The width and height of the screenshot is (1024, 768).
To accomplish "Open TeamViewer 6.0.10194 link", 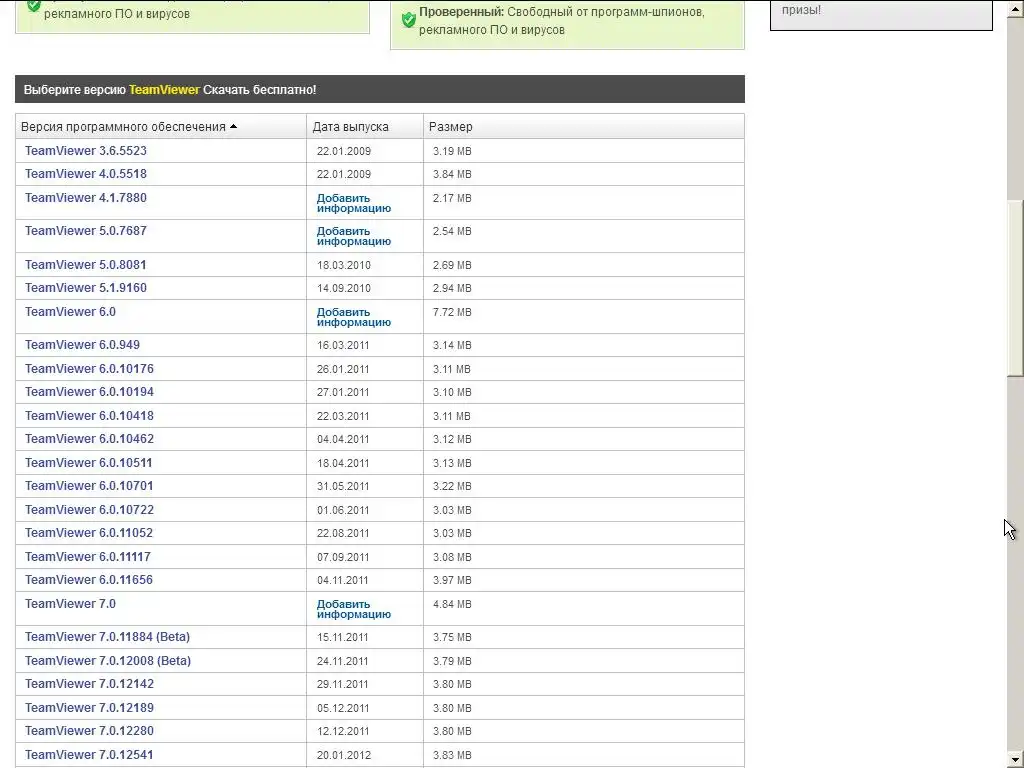I will point(89,392).
